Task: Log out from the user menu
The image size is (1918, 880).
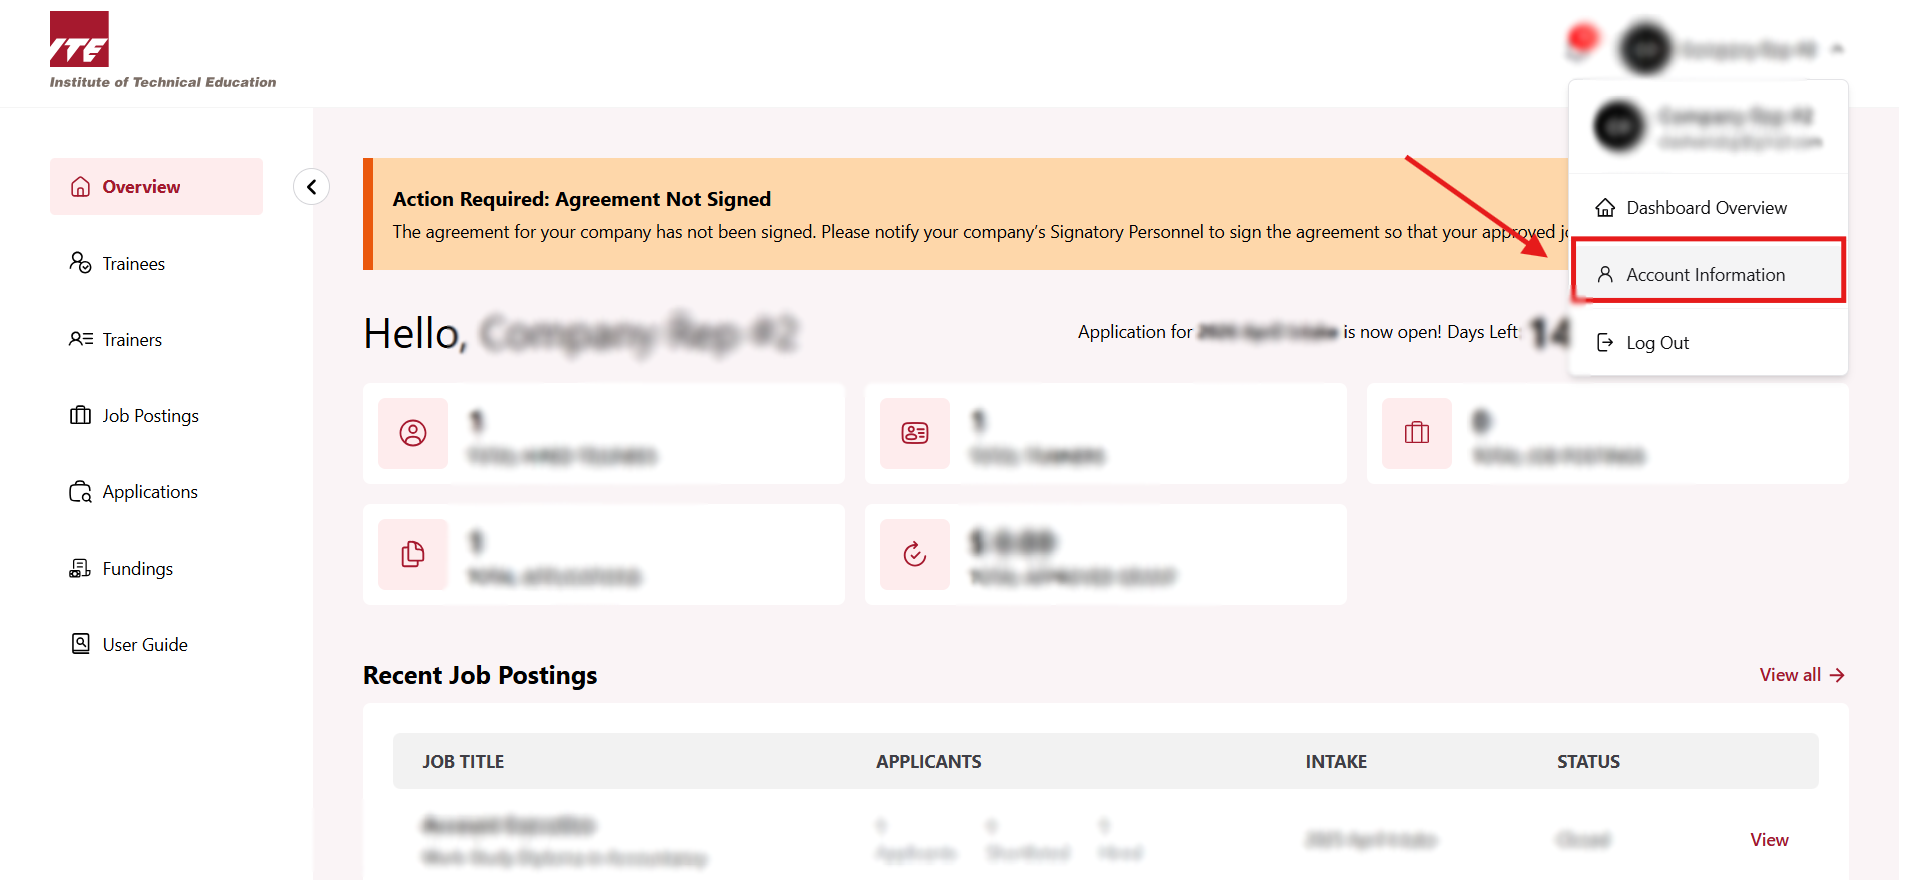Action: click(1657, 343)
